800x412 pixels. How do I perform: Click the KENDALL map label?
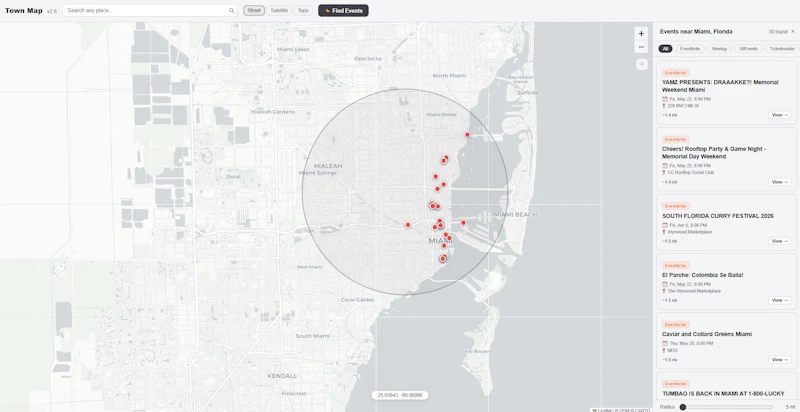[282, 376]
